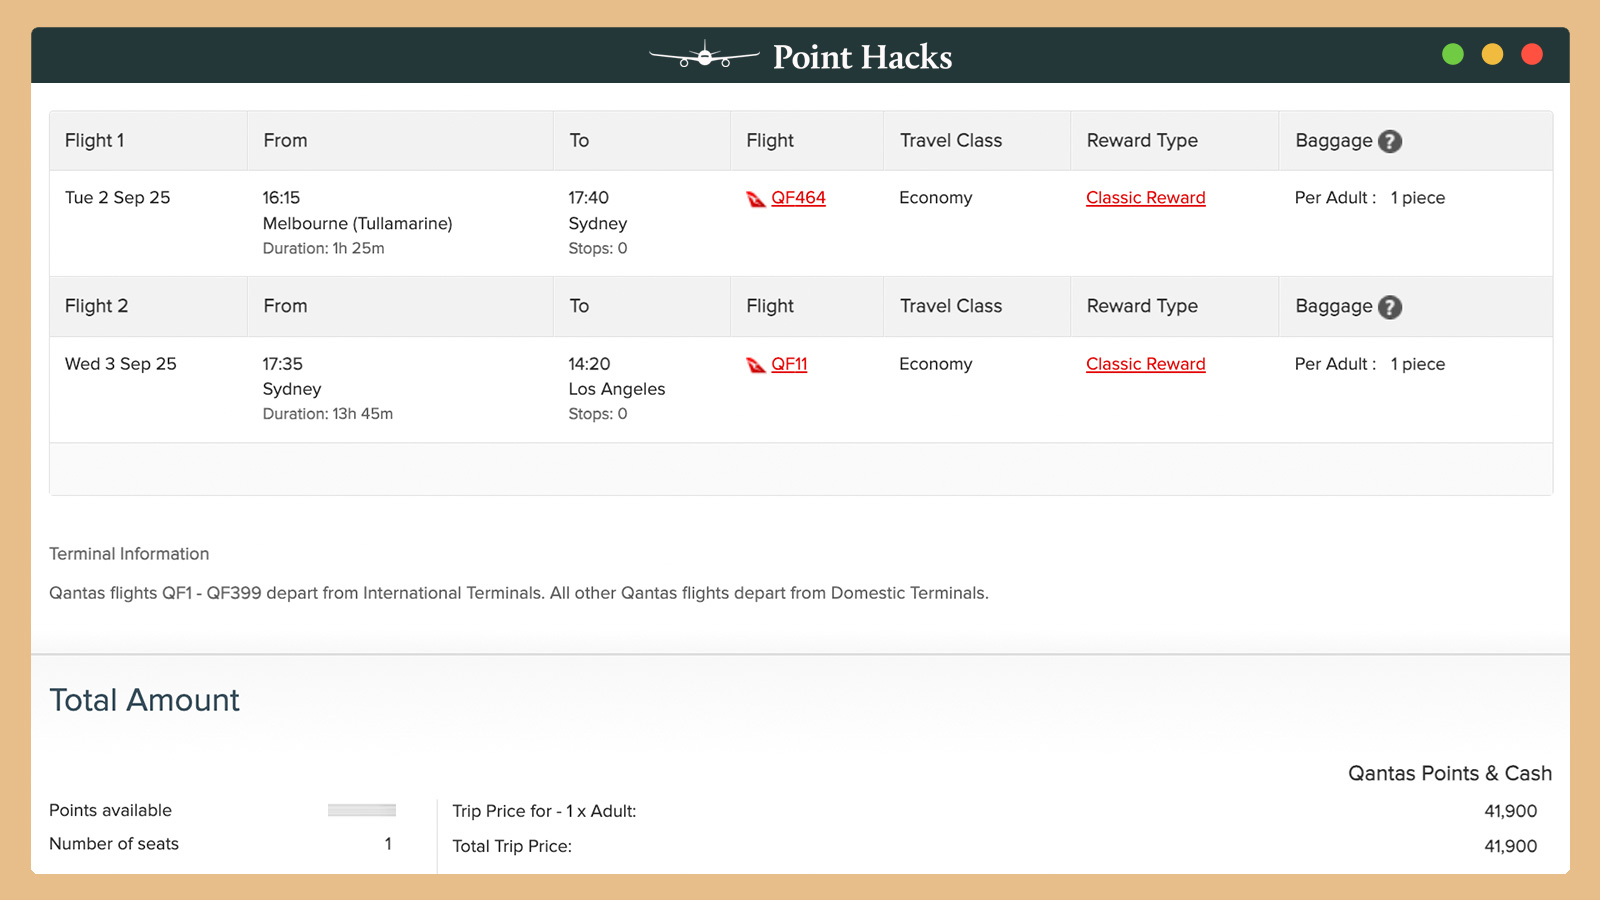
Task: Open the QF11 flight link
Action: click(789, 364)
